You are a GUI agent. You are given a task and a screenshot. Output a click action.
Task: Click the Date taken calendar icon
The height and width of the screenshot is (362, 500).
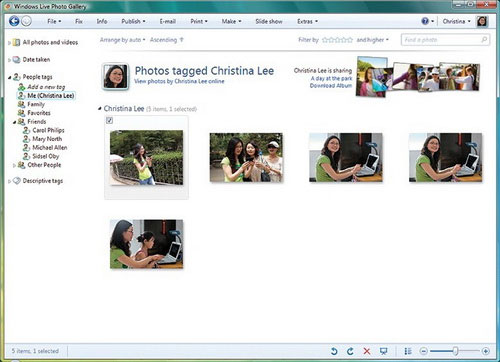click(16, 60)
